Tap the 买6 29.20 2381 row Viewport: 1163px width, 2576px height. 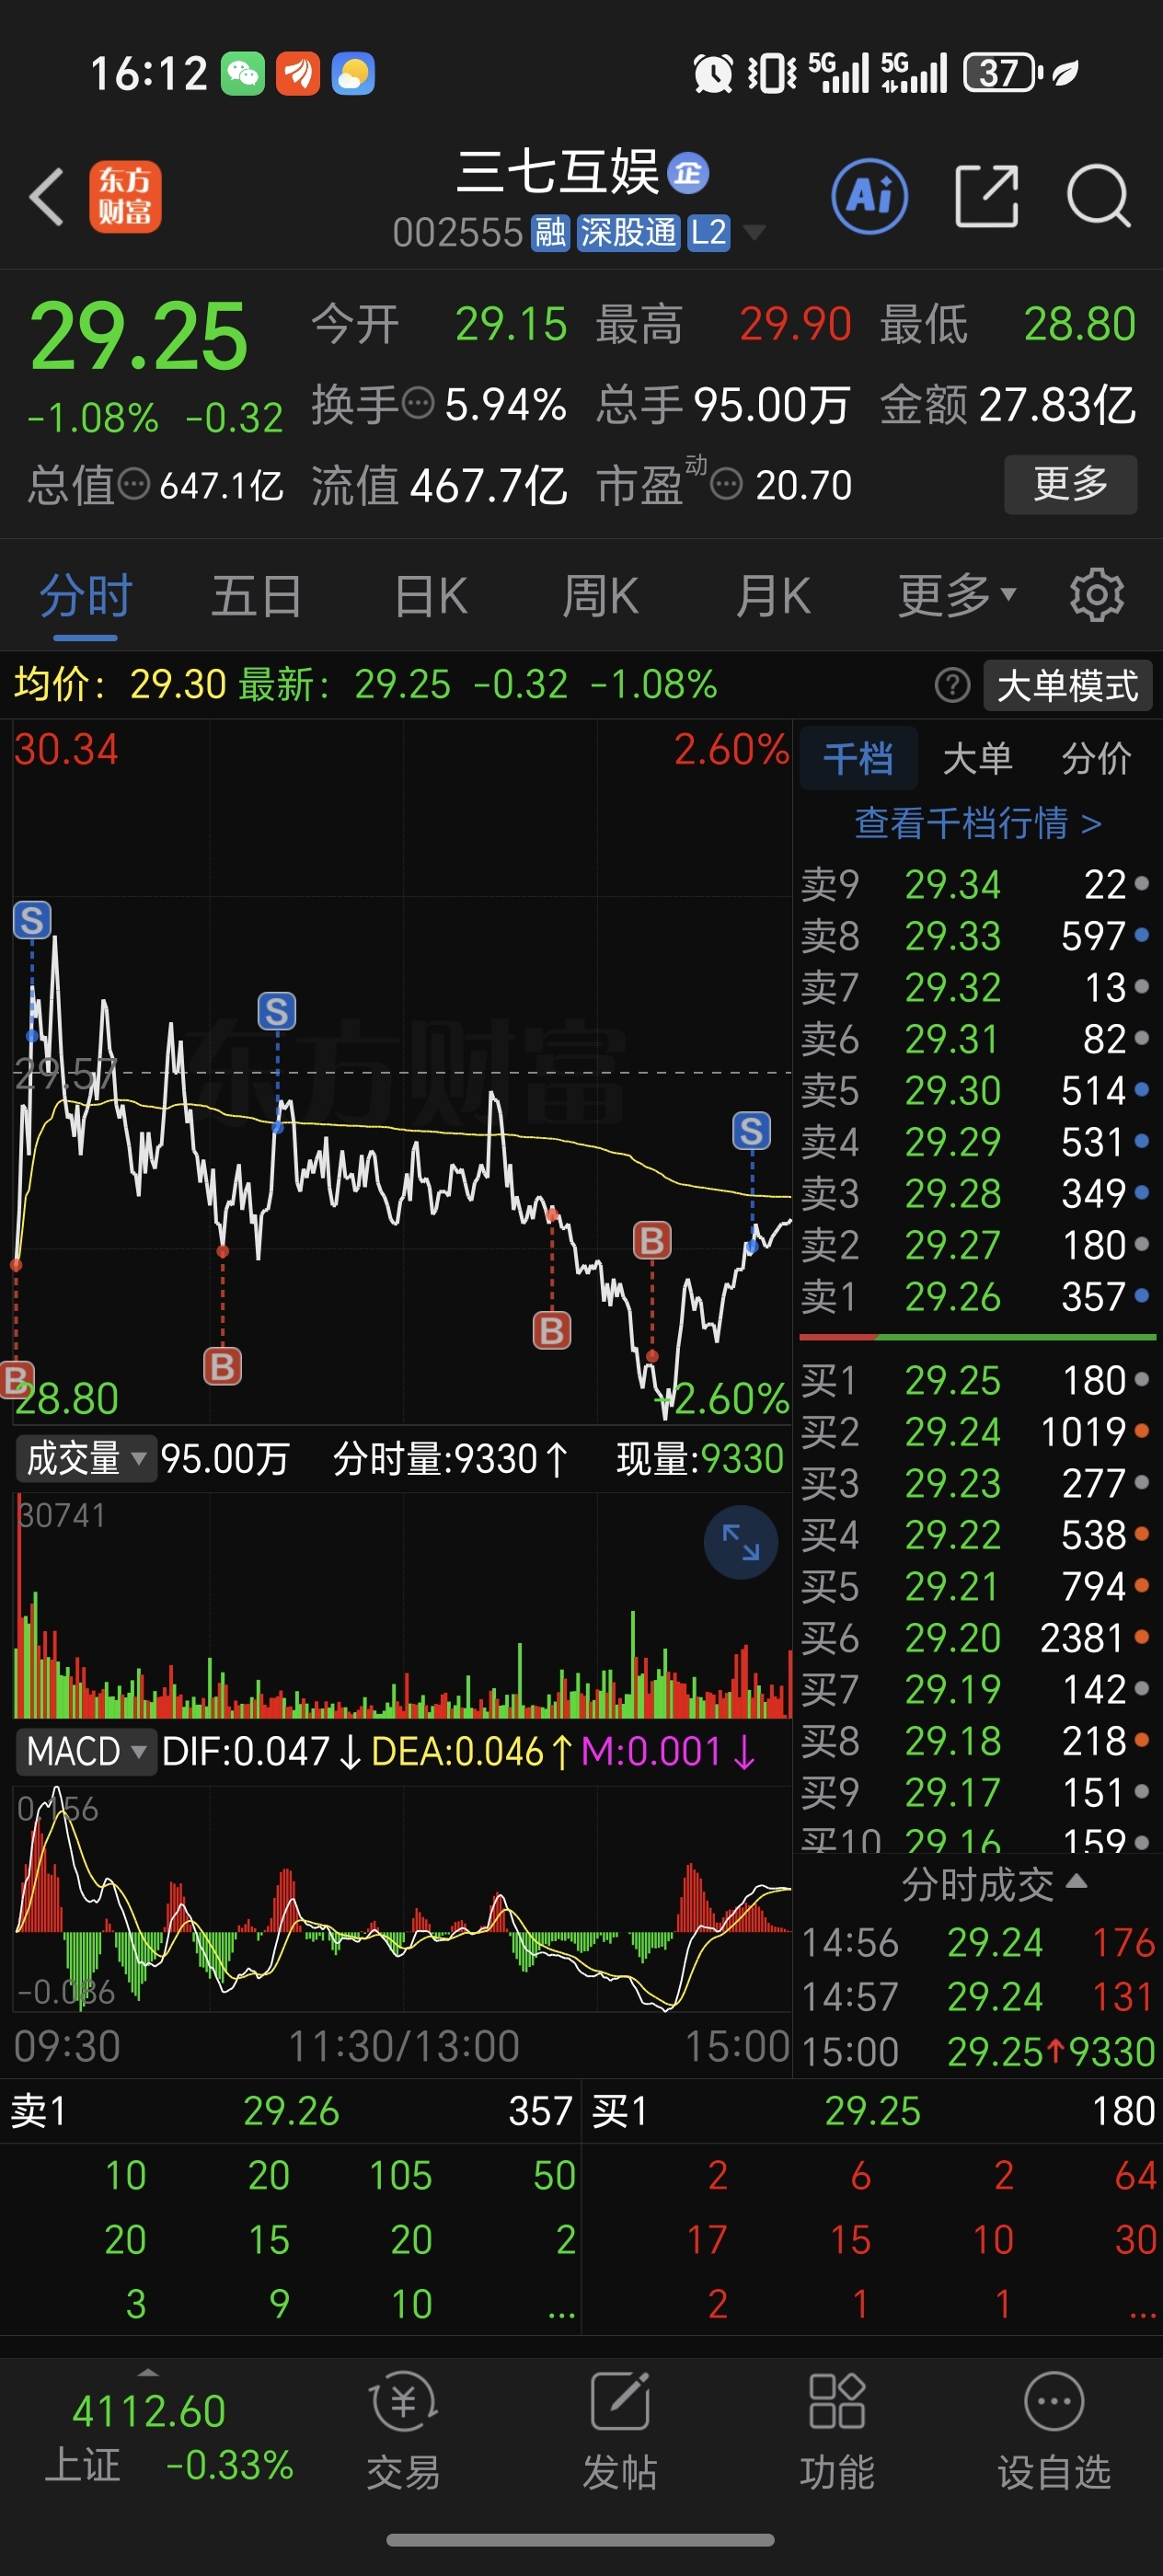click(x=977, y=1637)
